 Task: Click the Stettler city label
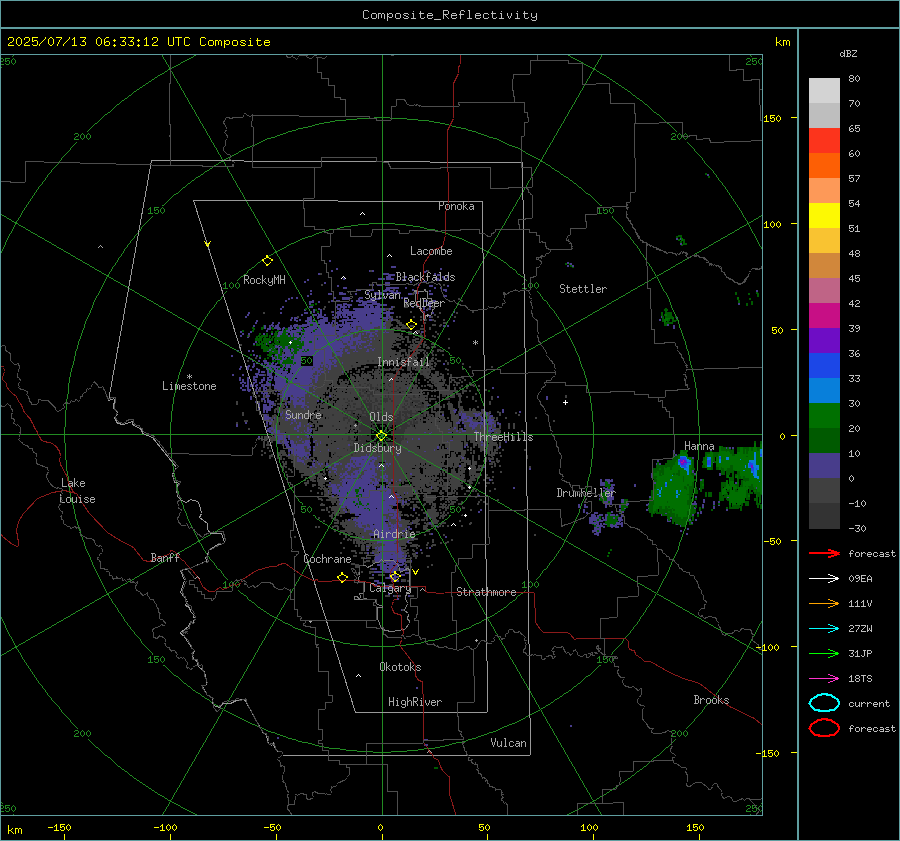[x=583, y=289]
